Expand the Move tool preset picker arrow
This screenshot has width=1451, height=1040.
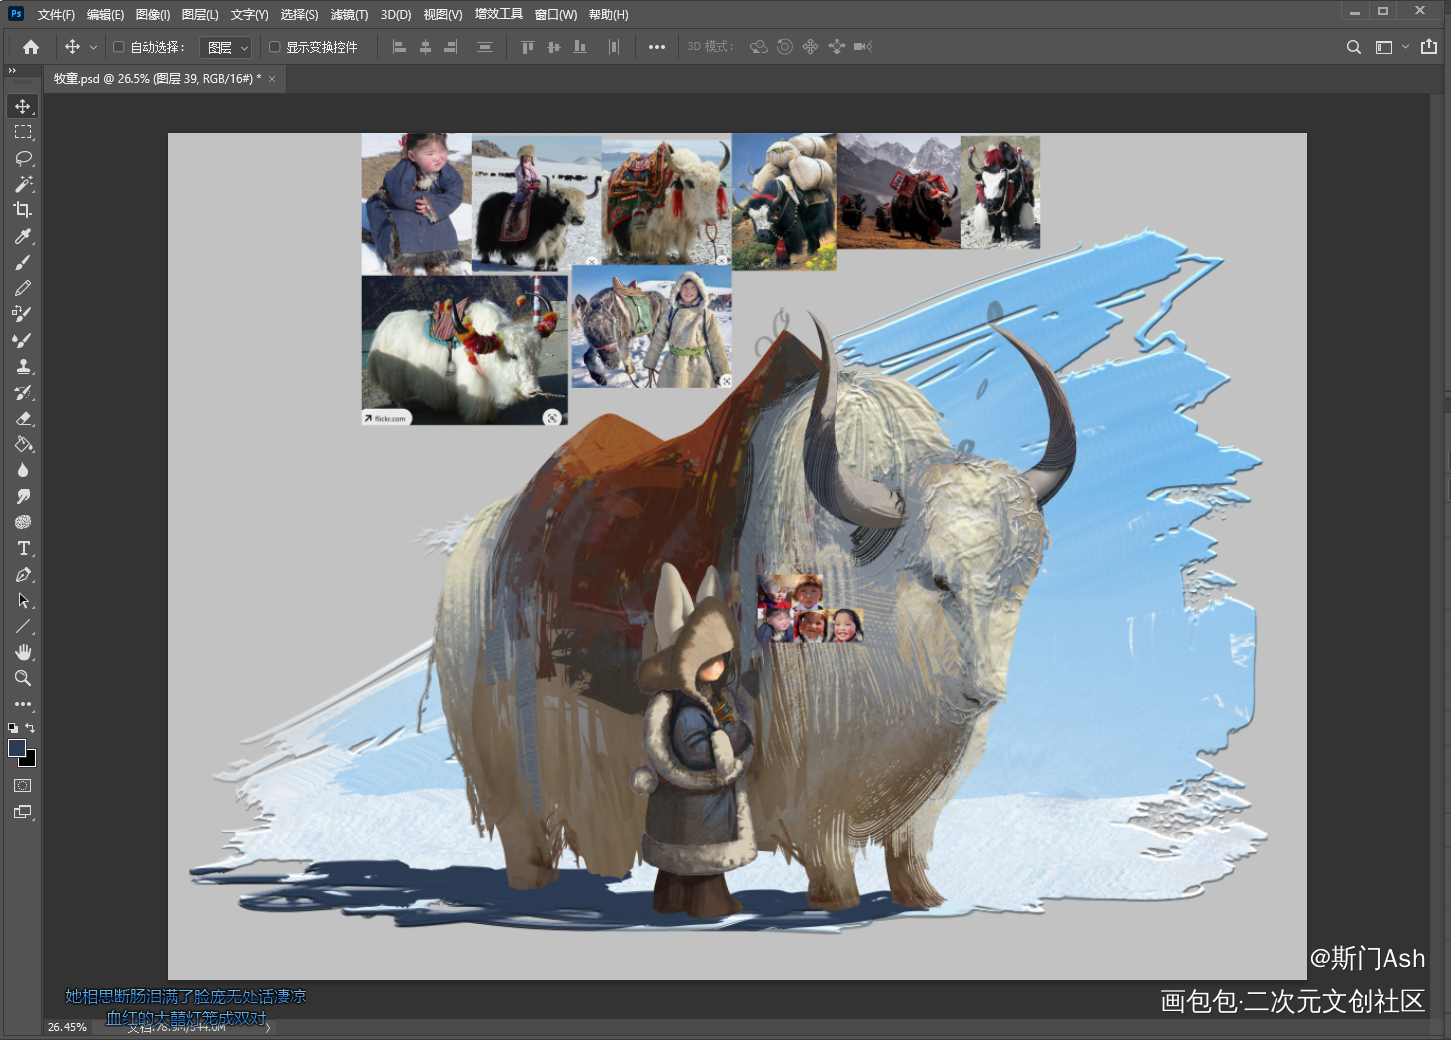coord(94,47)
